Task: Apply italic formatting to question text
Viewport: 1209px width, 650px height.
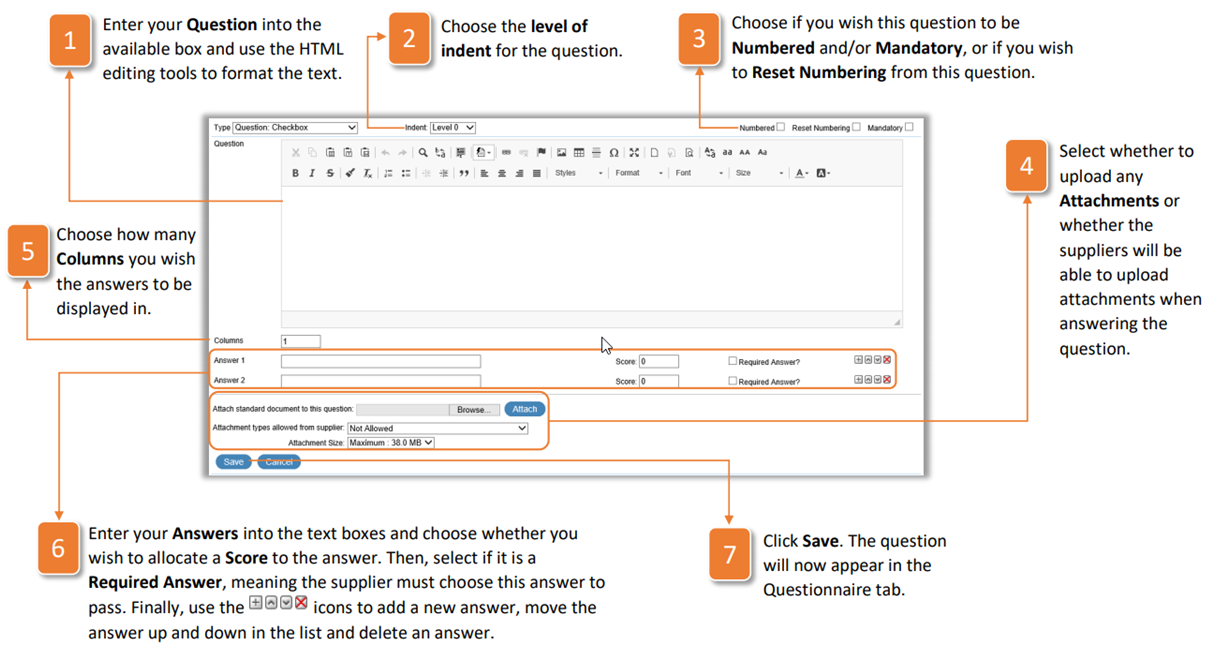Action: tap(310, 172)
